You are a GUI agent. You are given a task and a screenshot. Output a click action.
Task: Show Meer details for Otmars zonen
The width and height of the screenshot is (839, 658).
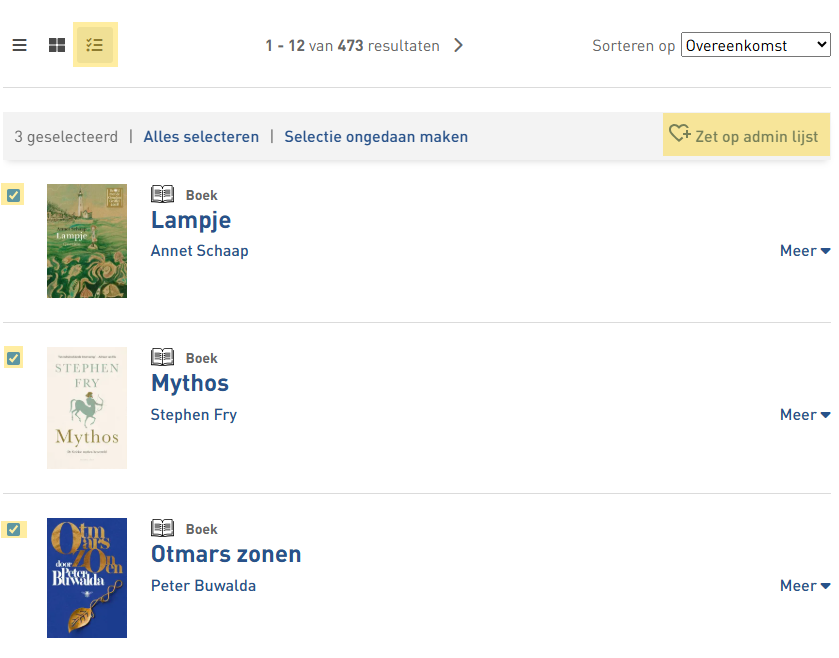(x=804, y=586)
